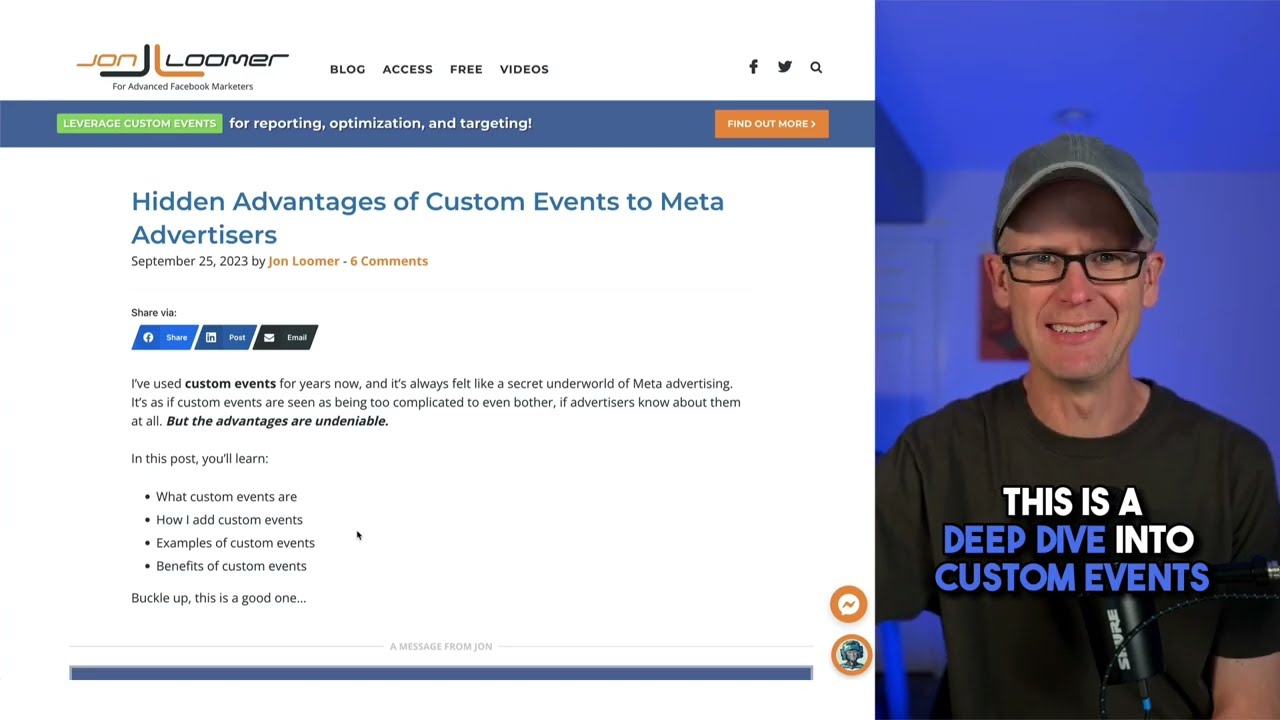
Task: Click the search magnifier icon
Action: [816, 67]
